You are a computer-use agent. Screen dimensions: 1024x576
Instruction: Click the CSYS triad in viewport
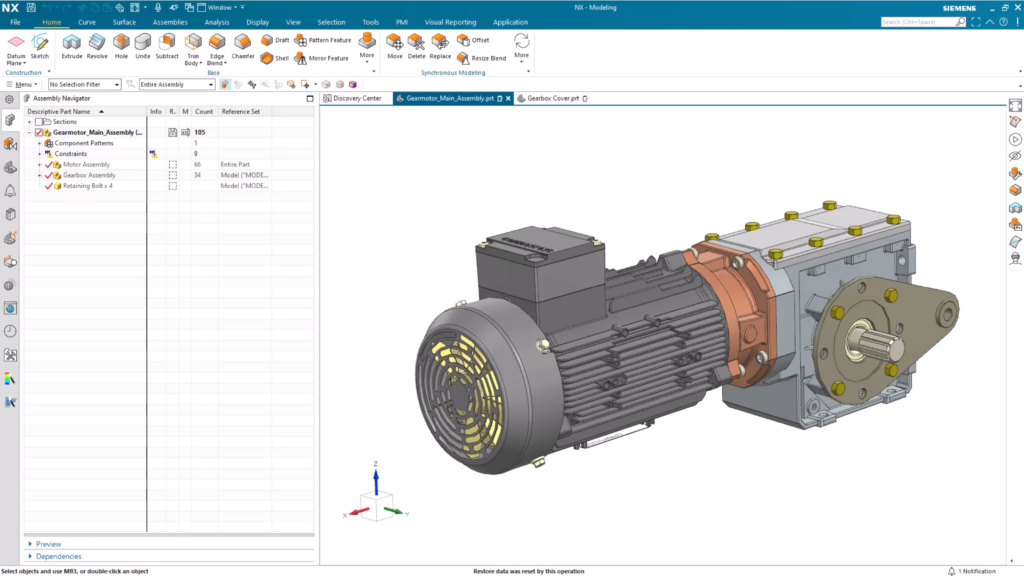pyautogui.click(x=376, y=493)
